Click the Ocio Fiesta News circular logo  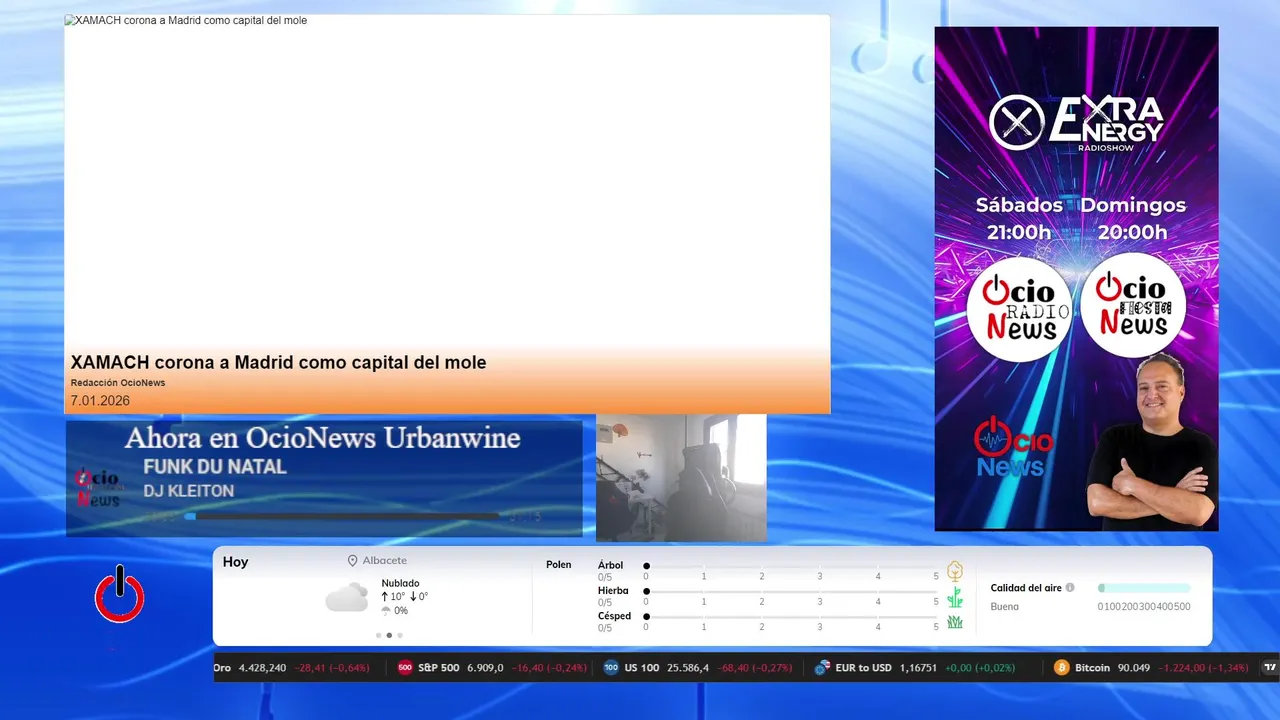click(x=1133, y=305)
